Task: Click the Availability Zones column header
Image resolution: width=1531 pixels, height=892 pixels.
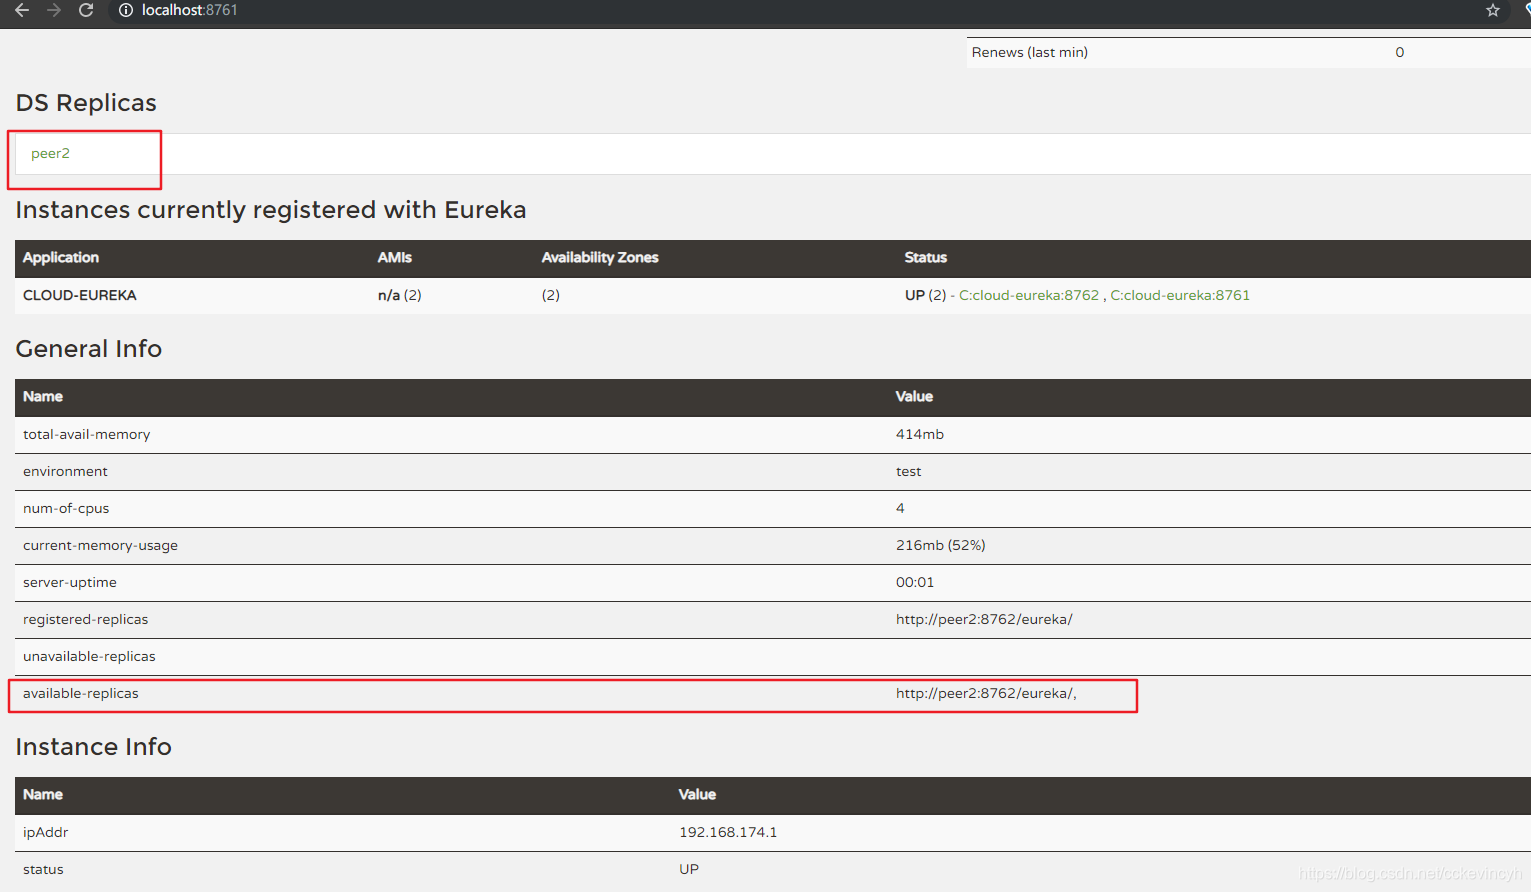Action: (x=600, y=257)
